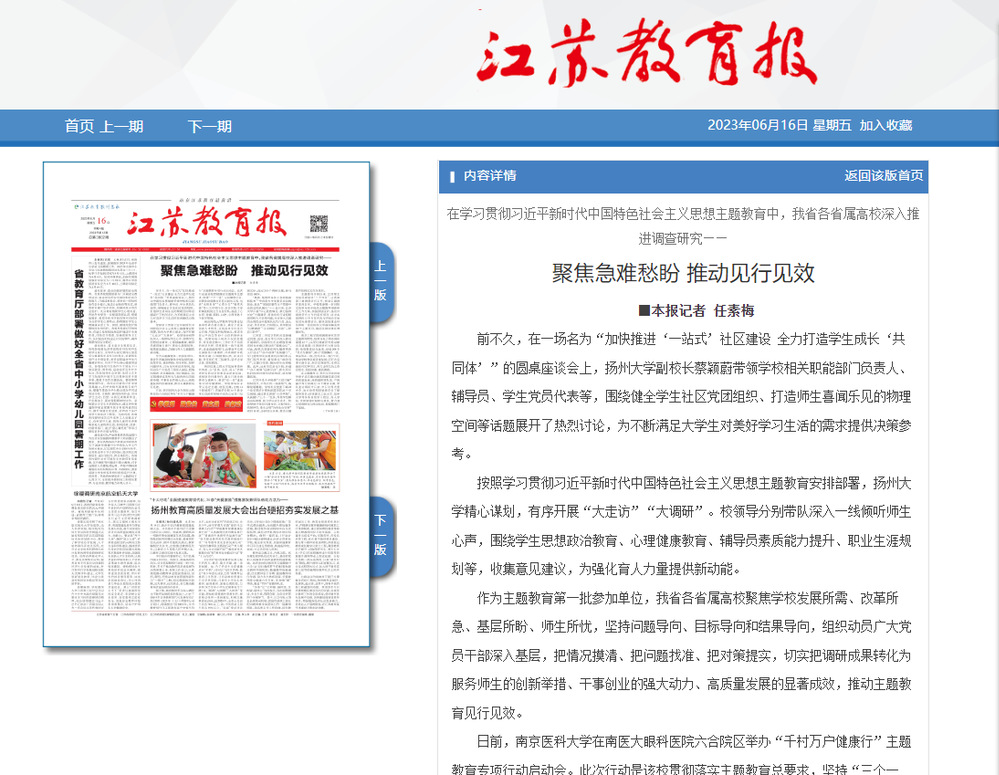Click 加入收藏 to bookmark site
Image resolution: width=999 pixels, height=775 pixels.
pyautogui.click(x=886, y=125)
